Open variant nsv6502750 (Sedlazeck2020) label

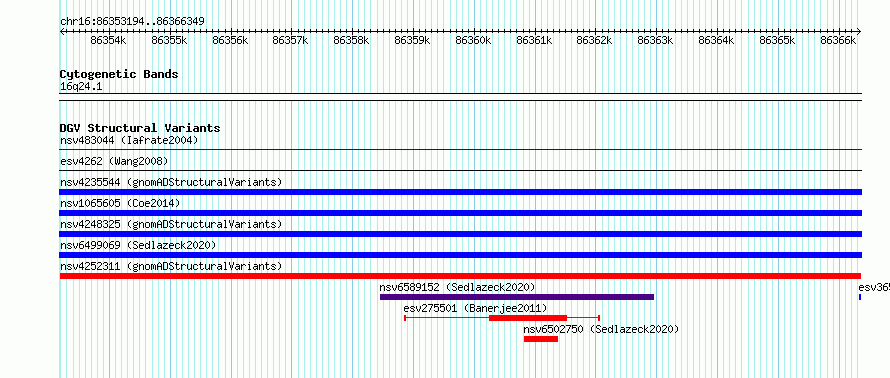tap(601, 329)
